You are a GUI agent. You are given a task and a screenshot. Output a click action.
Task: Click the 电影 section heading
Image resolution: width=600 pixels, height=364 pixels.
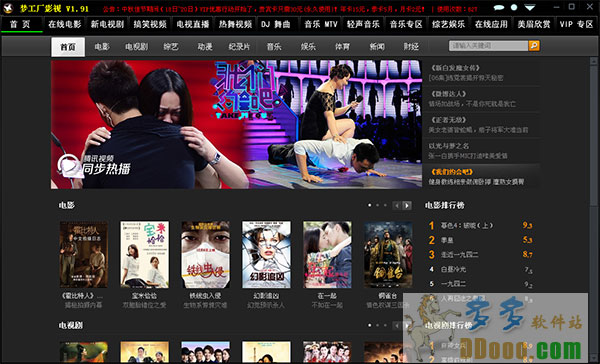[x=67, y=205]
